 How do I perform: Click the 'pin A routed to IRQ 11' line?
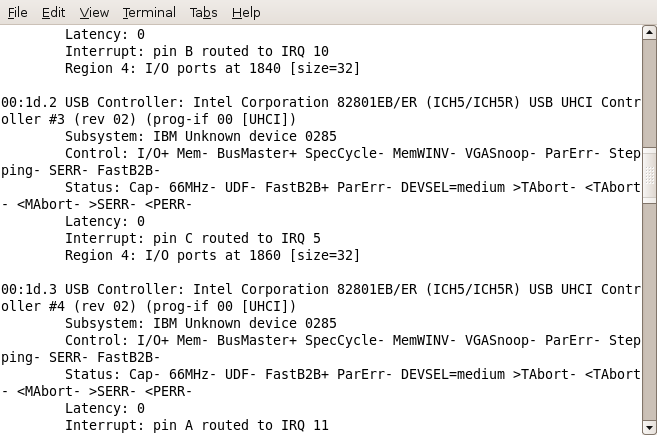click(x=197, y=425)
